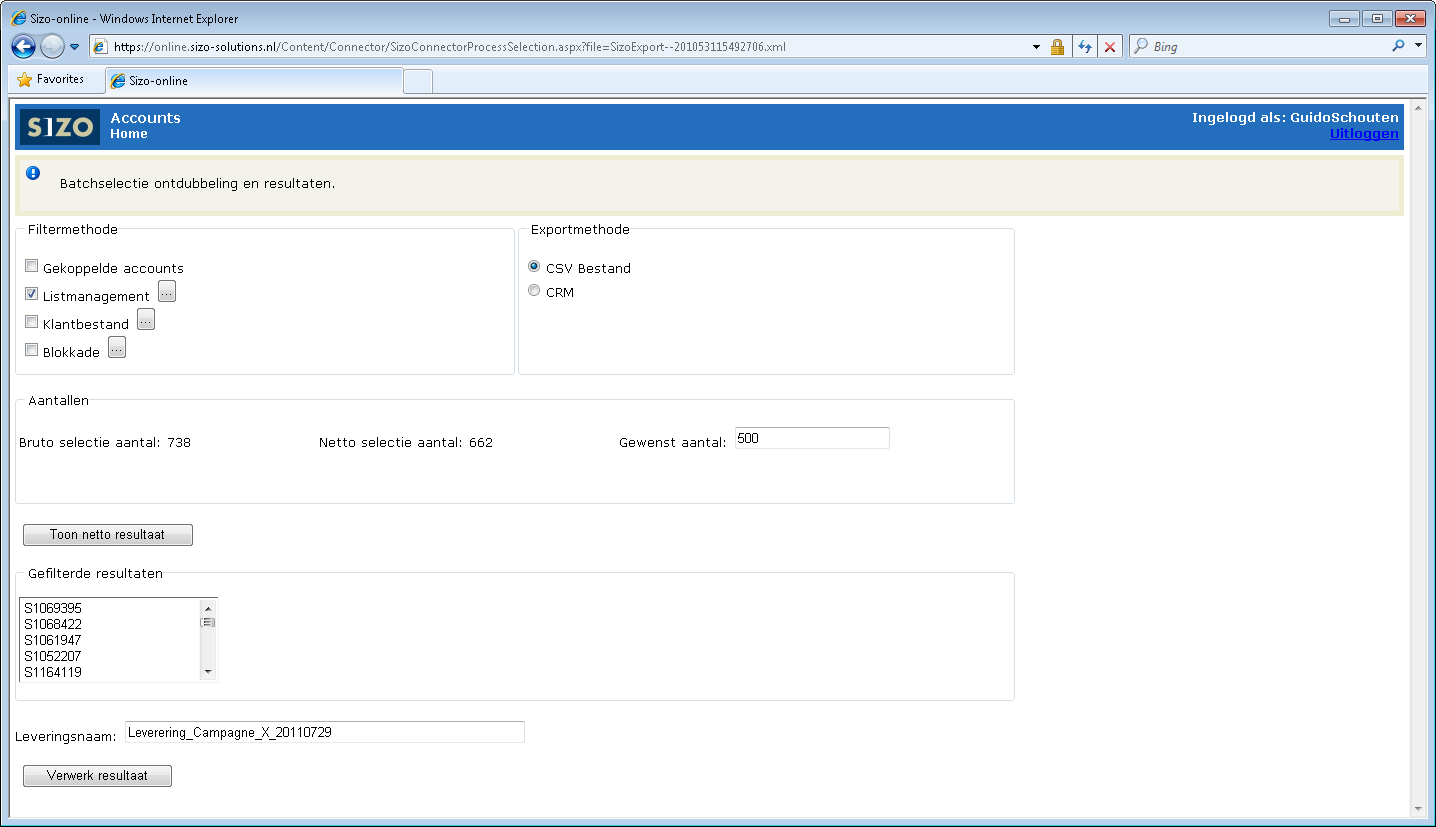Enable the Gekoppelde accounts checkbox
The image size is (1436, 827).
point(32,266)
